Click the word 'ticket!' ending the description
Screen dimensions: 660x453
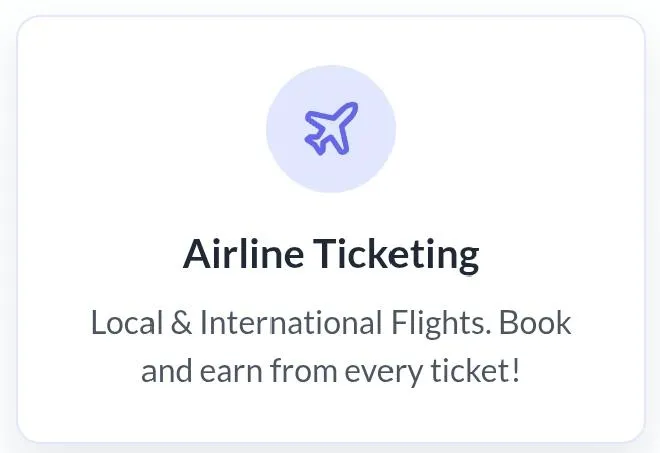coord(475,370)
